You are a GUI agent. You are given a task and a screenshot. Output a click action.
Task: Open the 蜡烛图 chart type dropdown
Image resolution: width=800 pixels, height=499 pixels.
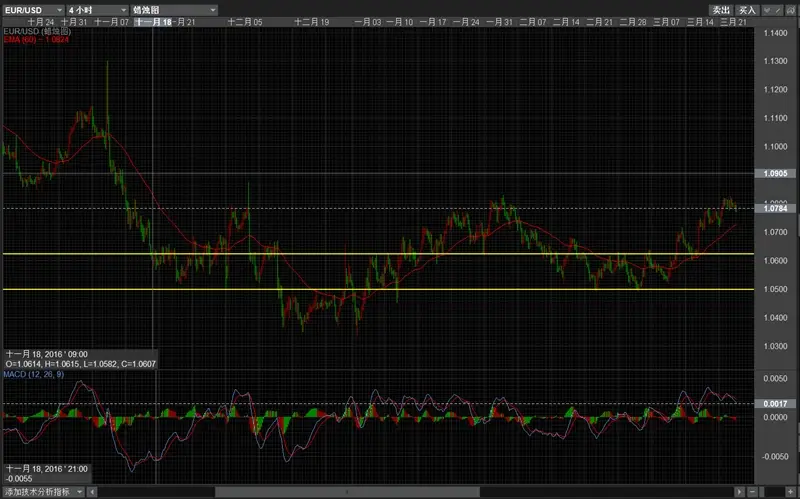pos(174,10)
